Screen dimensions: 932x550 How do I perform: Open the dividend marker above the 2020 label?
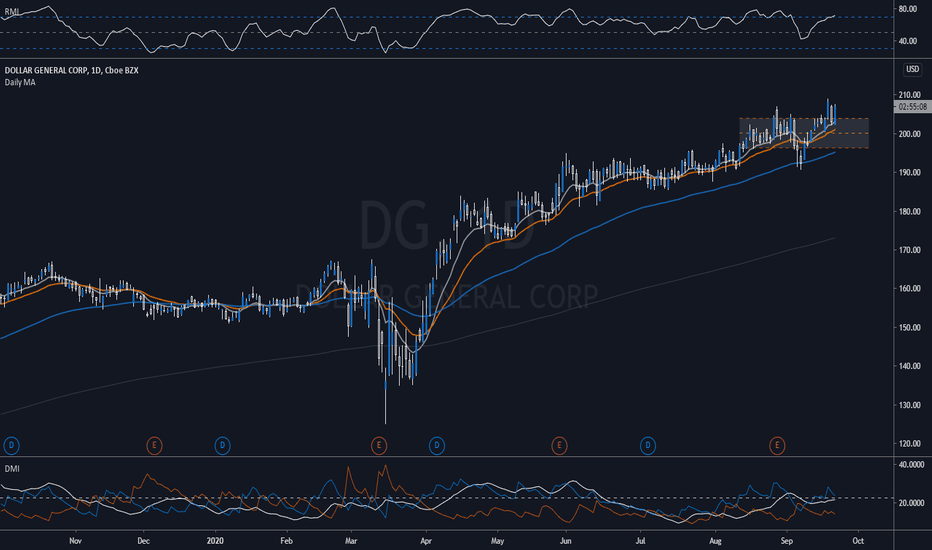click(222, 445)
